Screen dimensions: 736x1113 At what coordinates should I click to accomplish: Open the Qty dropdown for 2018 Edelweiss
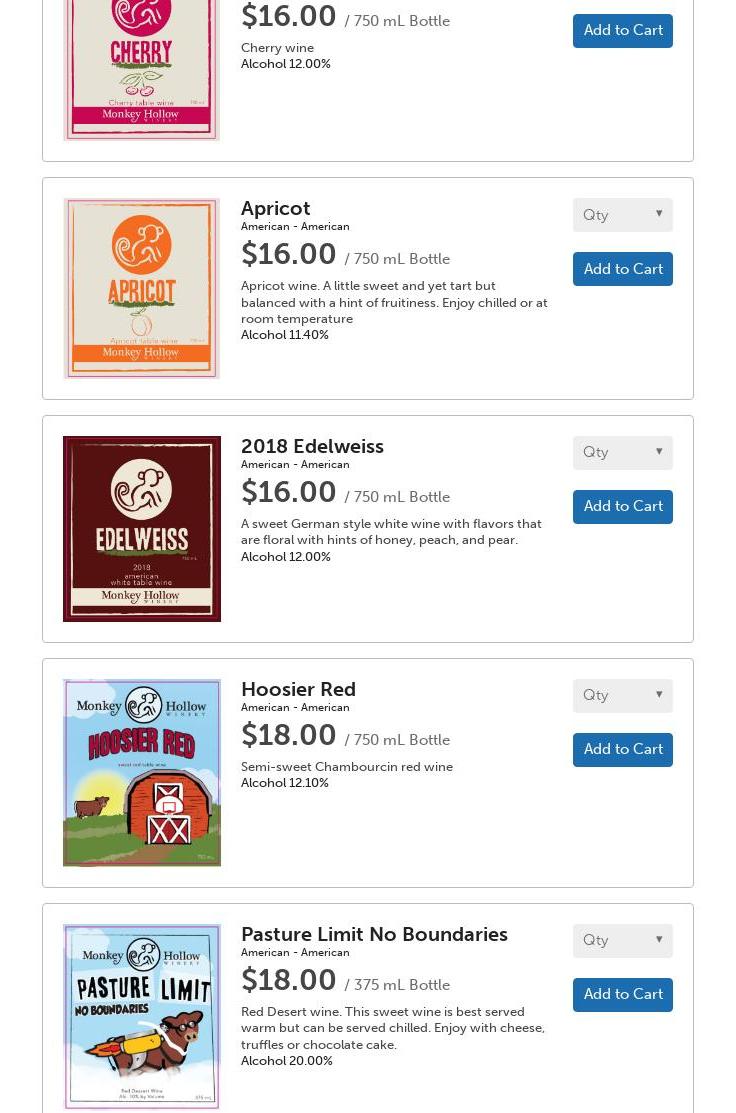click(x=622, y=453)
